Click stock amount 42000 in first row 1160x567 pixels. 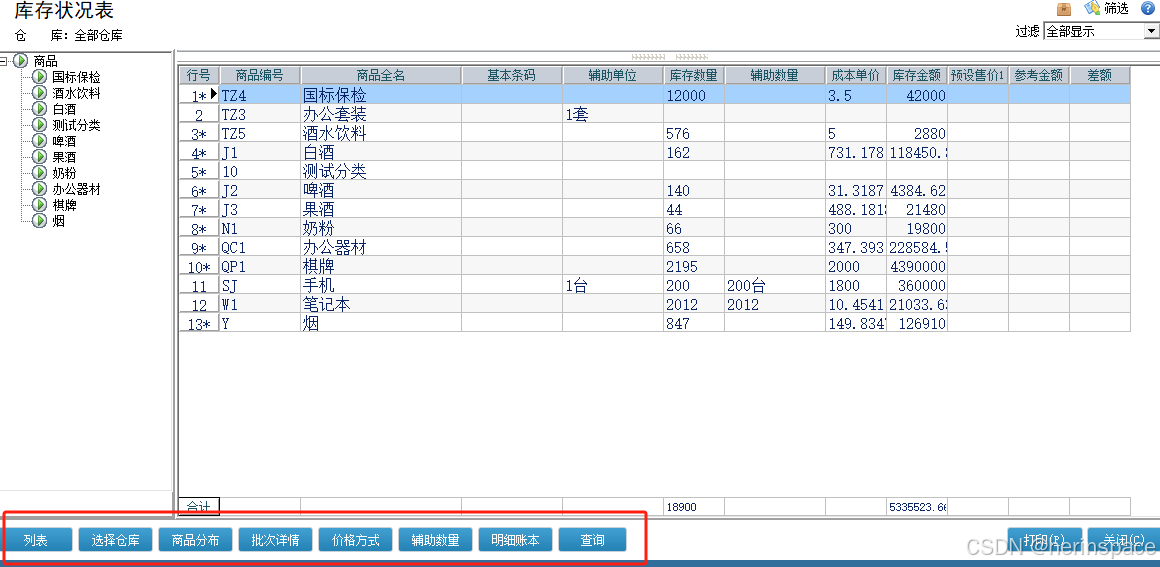(917, 95)
